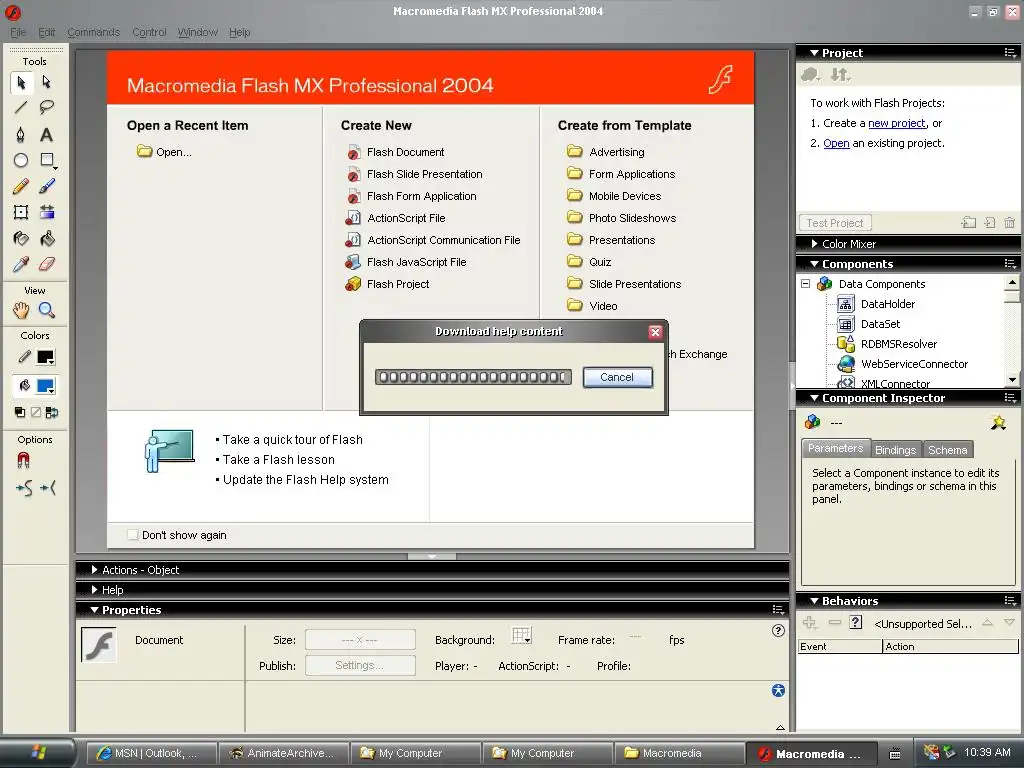The width and height of the screenshot is (1024, 768).
Task: Close the Download help content dialog
Action: pyautogui.click(x=655, y=332)
